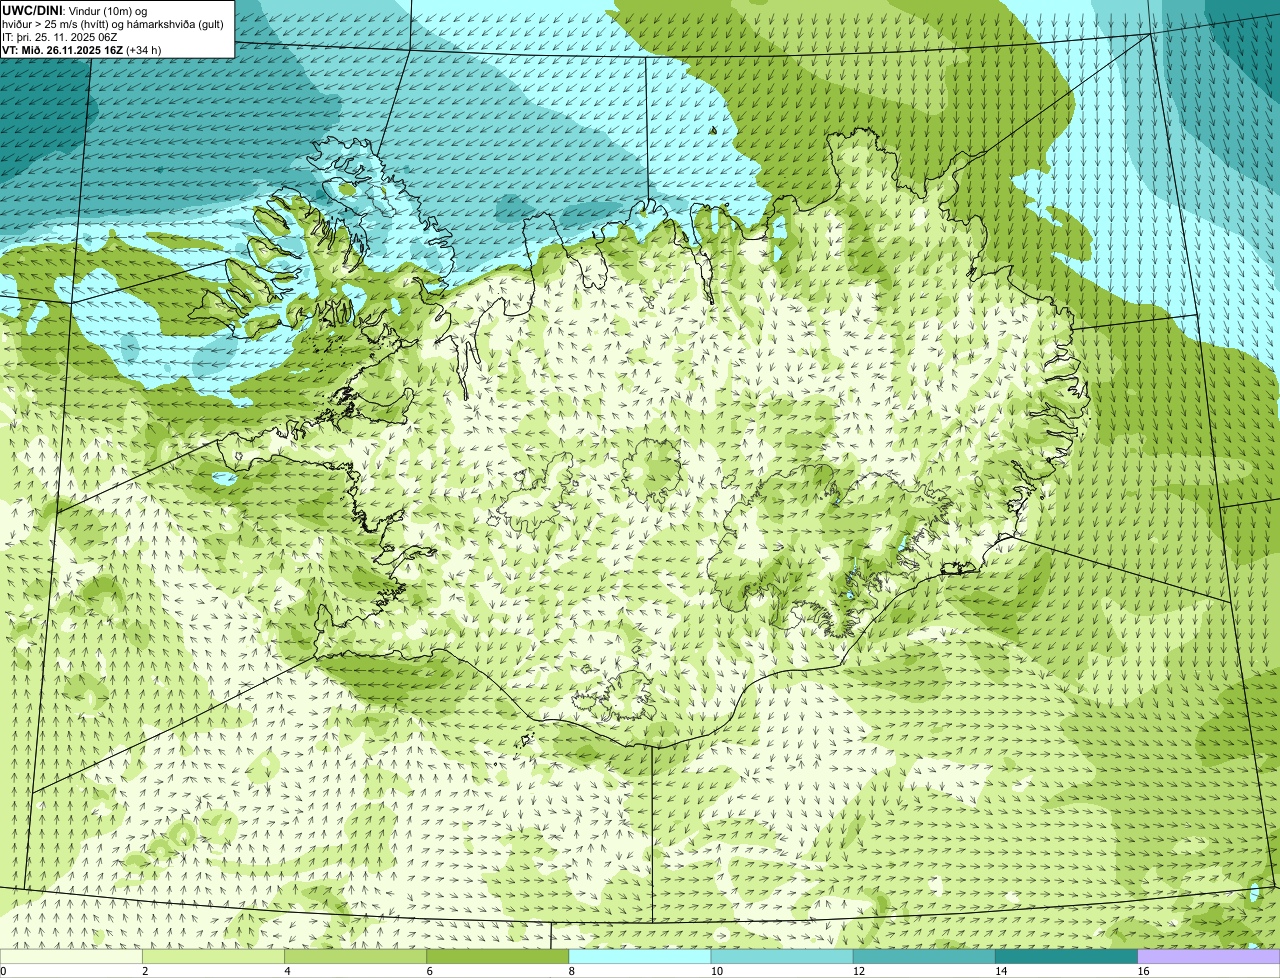Click the 4–6 green legend swatch

point(356,956)
